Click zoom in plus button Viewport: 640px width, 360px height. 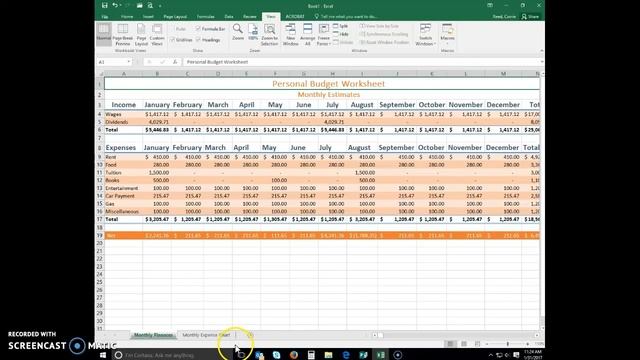[528, 344]
